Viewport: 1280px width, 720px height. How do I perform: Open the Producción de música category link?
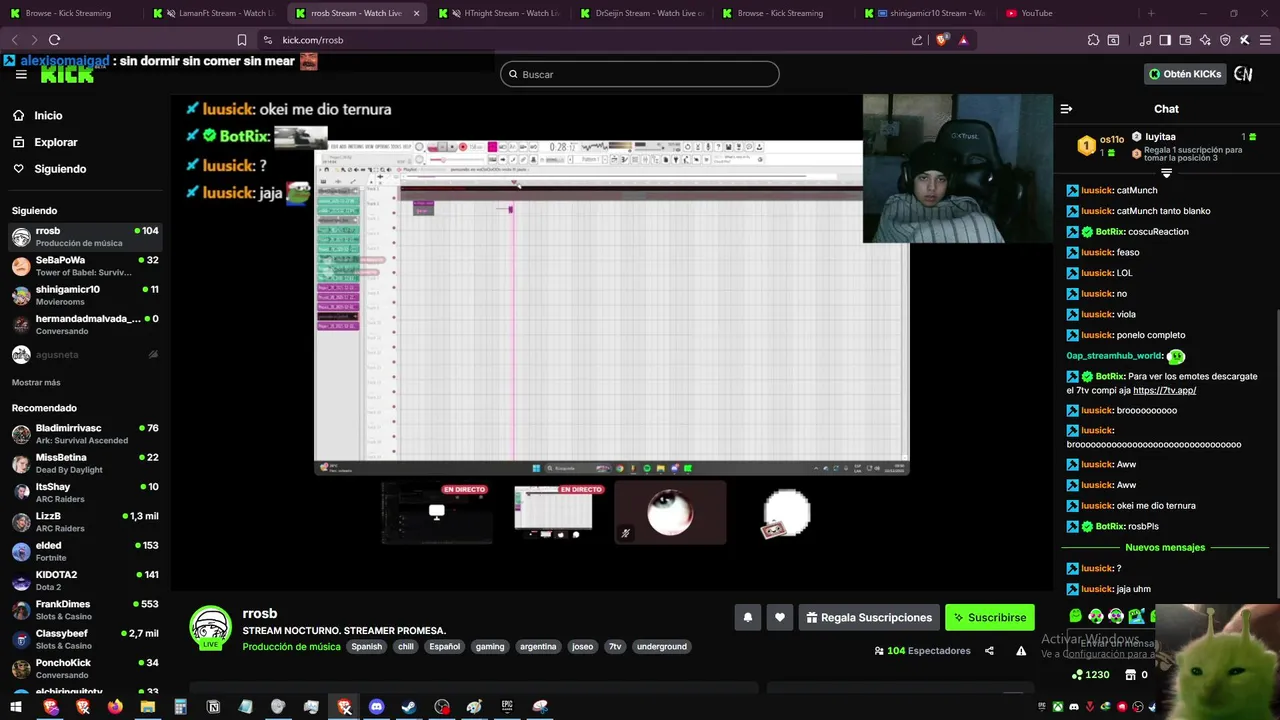pyautogui.click(x=291, y=647)
